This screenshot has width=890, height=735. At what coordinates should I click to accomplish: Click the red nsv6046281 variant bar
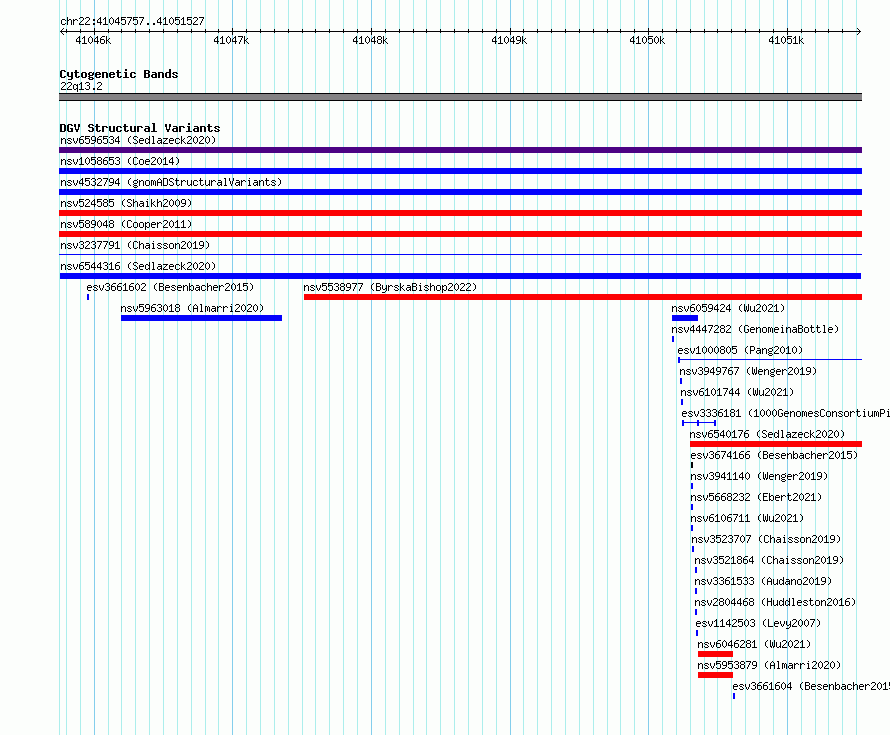715,654
